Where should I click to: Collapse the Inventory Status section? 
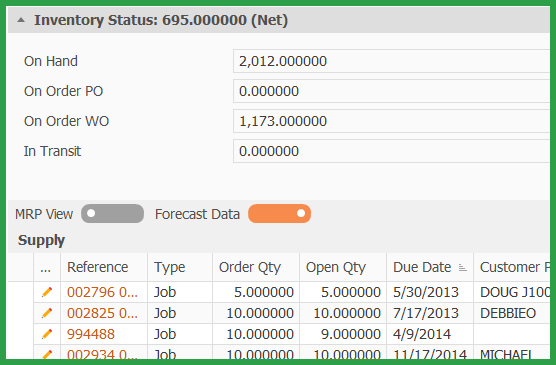21,20
